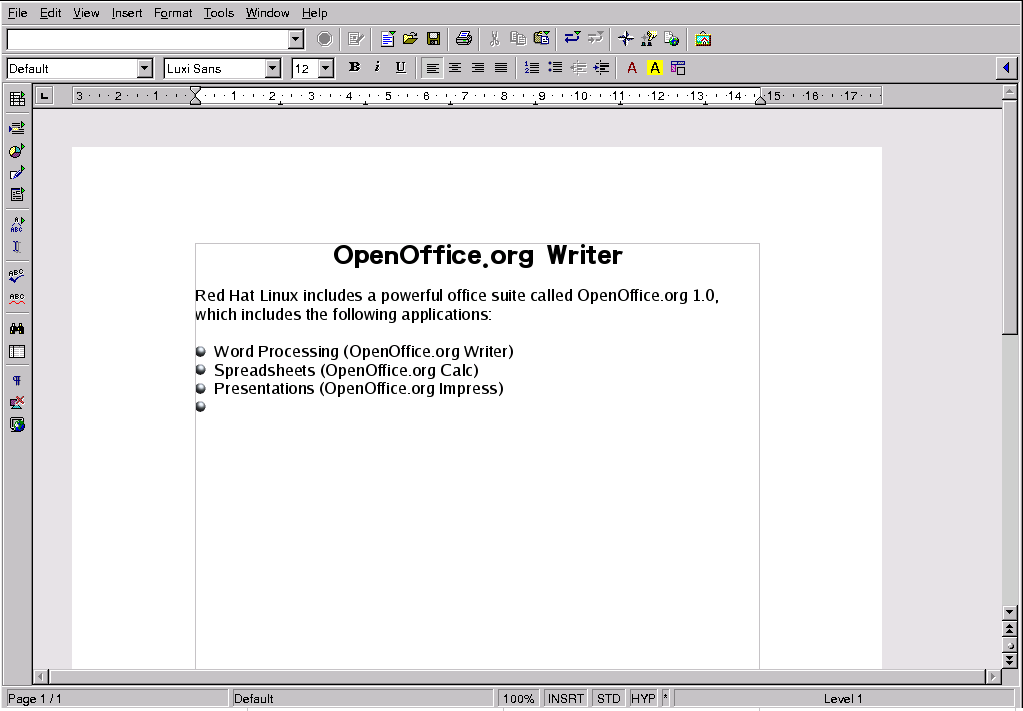
Task: Click the INSRT mode status field
Action: point(565,698)
